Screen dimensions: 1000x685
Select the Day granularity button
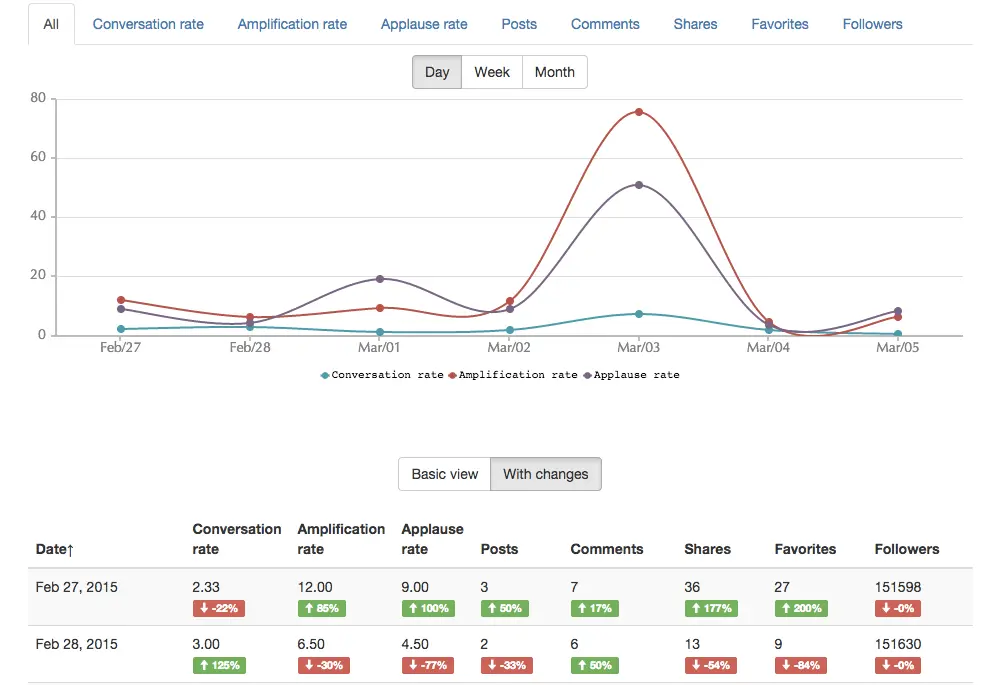[437, 72]
